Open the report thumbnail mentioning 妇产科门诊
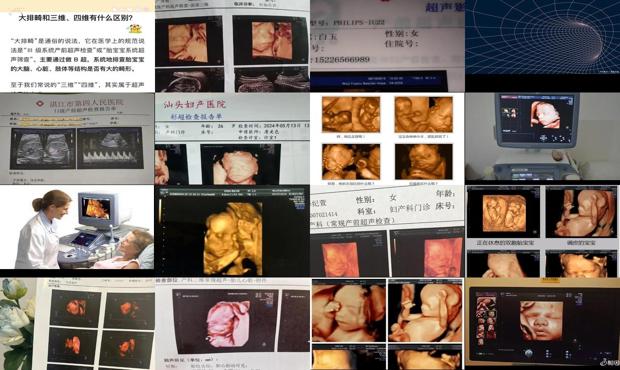The width and height of the screenshot is (620, 370). click(387, 231)
